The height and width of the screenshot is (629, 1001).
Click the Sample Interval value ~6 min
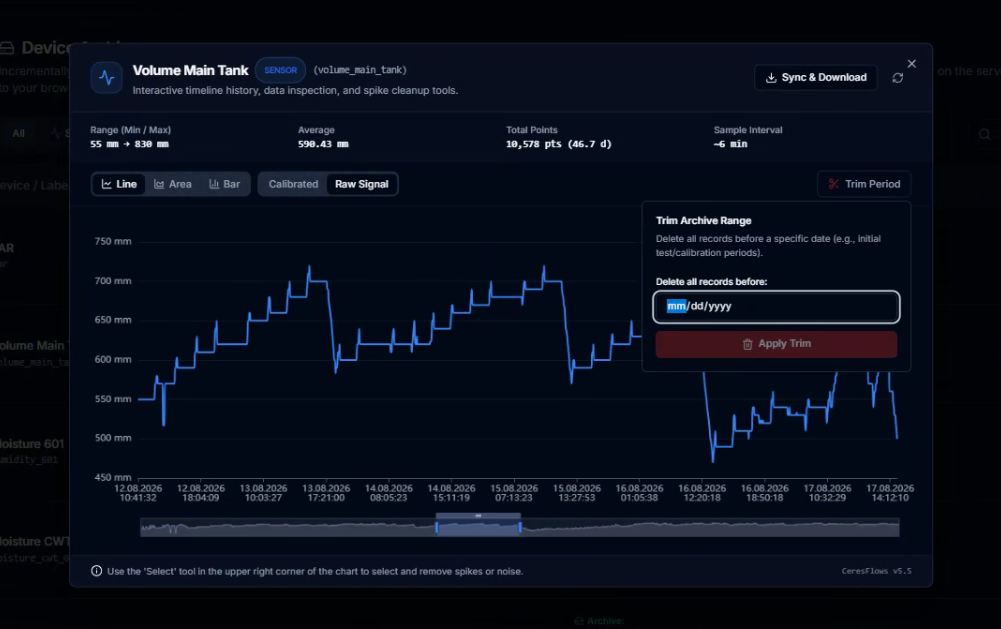(730, 144)
